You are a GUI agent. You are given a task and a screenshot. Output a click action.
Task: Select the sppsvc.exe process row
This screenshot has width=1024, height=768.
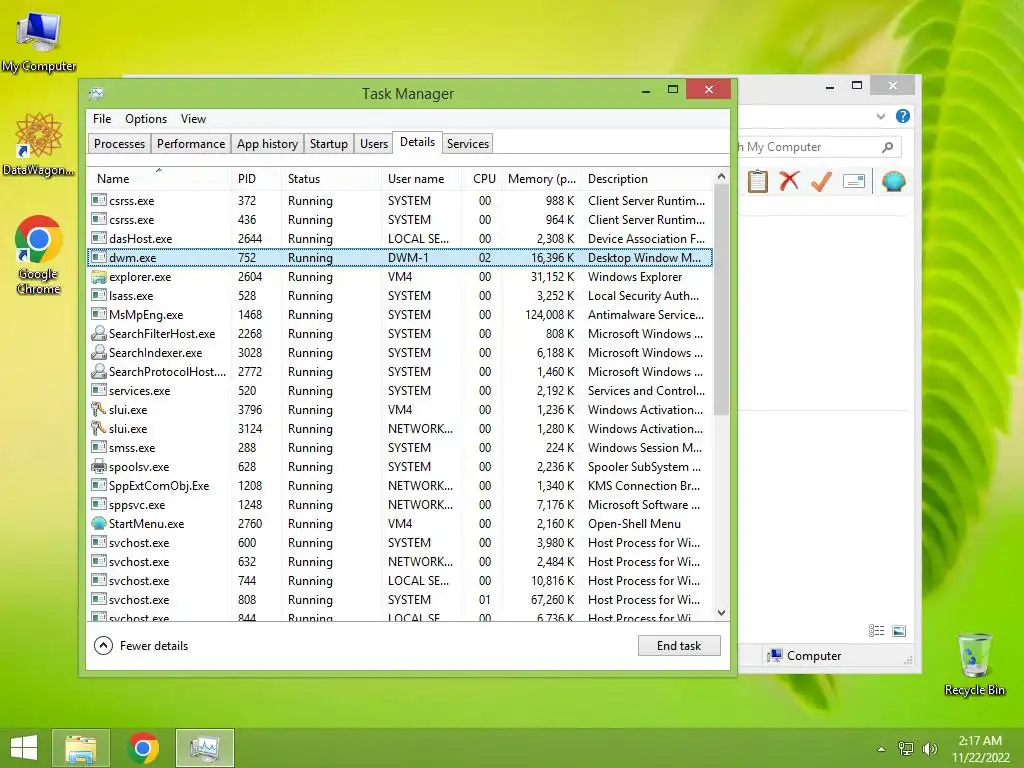(x=400, y=505)
